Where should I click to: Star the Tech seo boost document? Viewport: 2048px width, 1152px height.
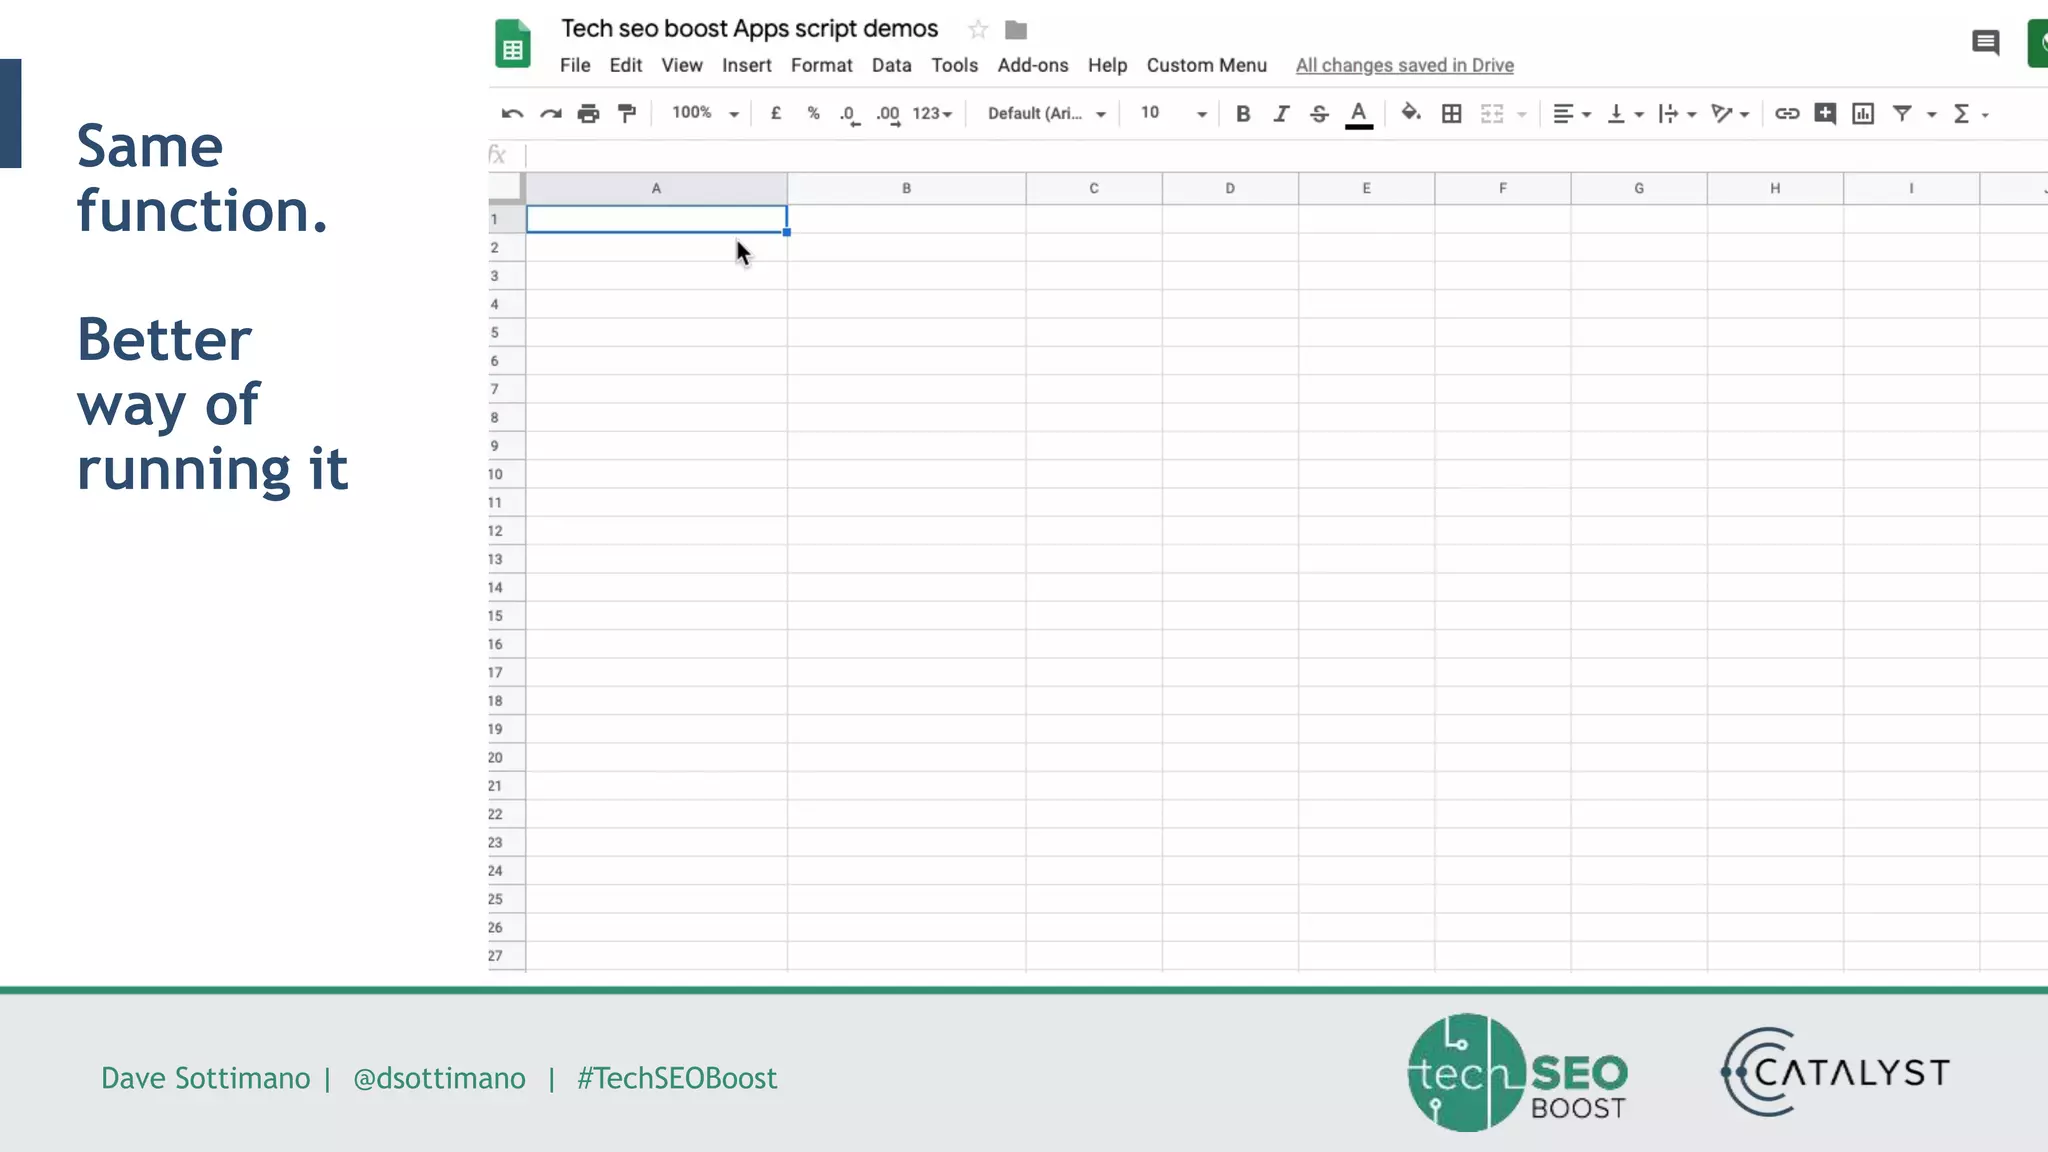coord(978,30)
